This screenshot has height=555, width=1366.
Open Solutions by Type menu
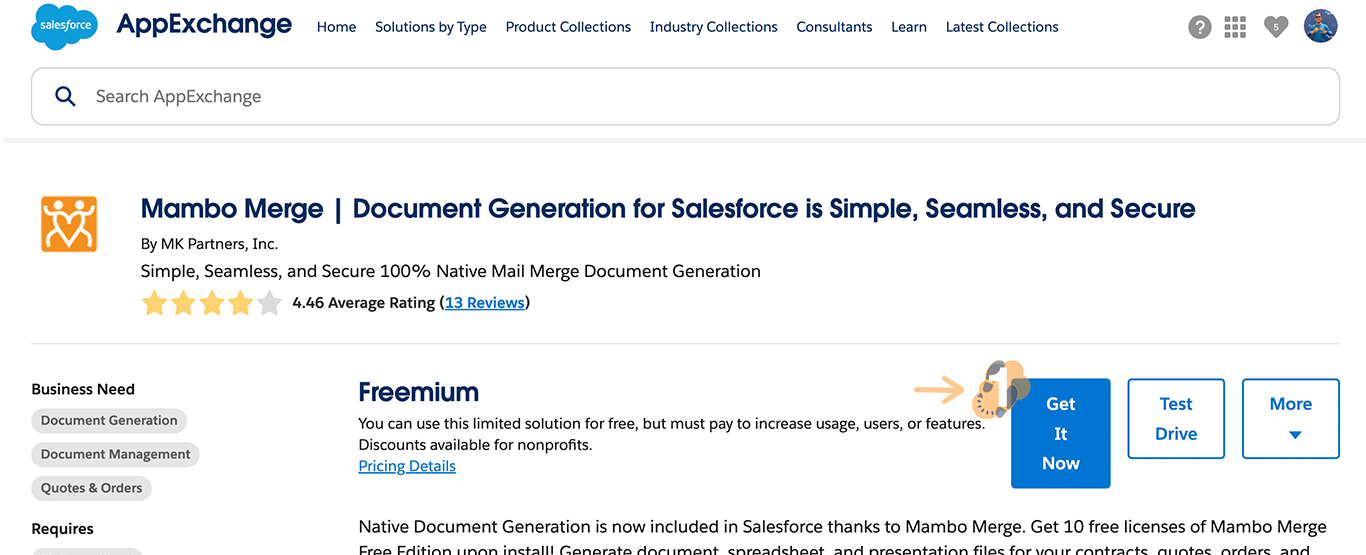430,27
